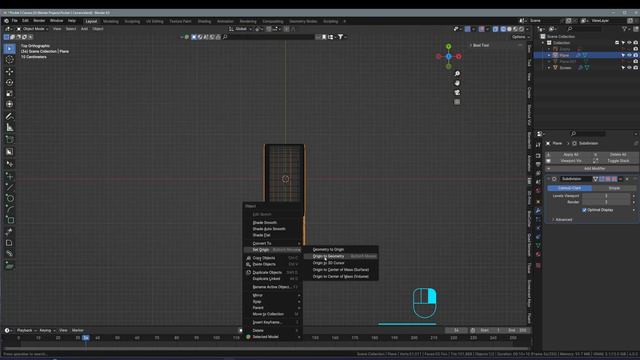Viewport: 640px width, 360px height.
Task: Select the Annotate pencil tool
Action: [9, 117]
